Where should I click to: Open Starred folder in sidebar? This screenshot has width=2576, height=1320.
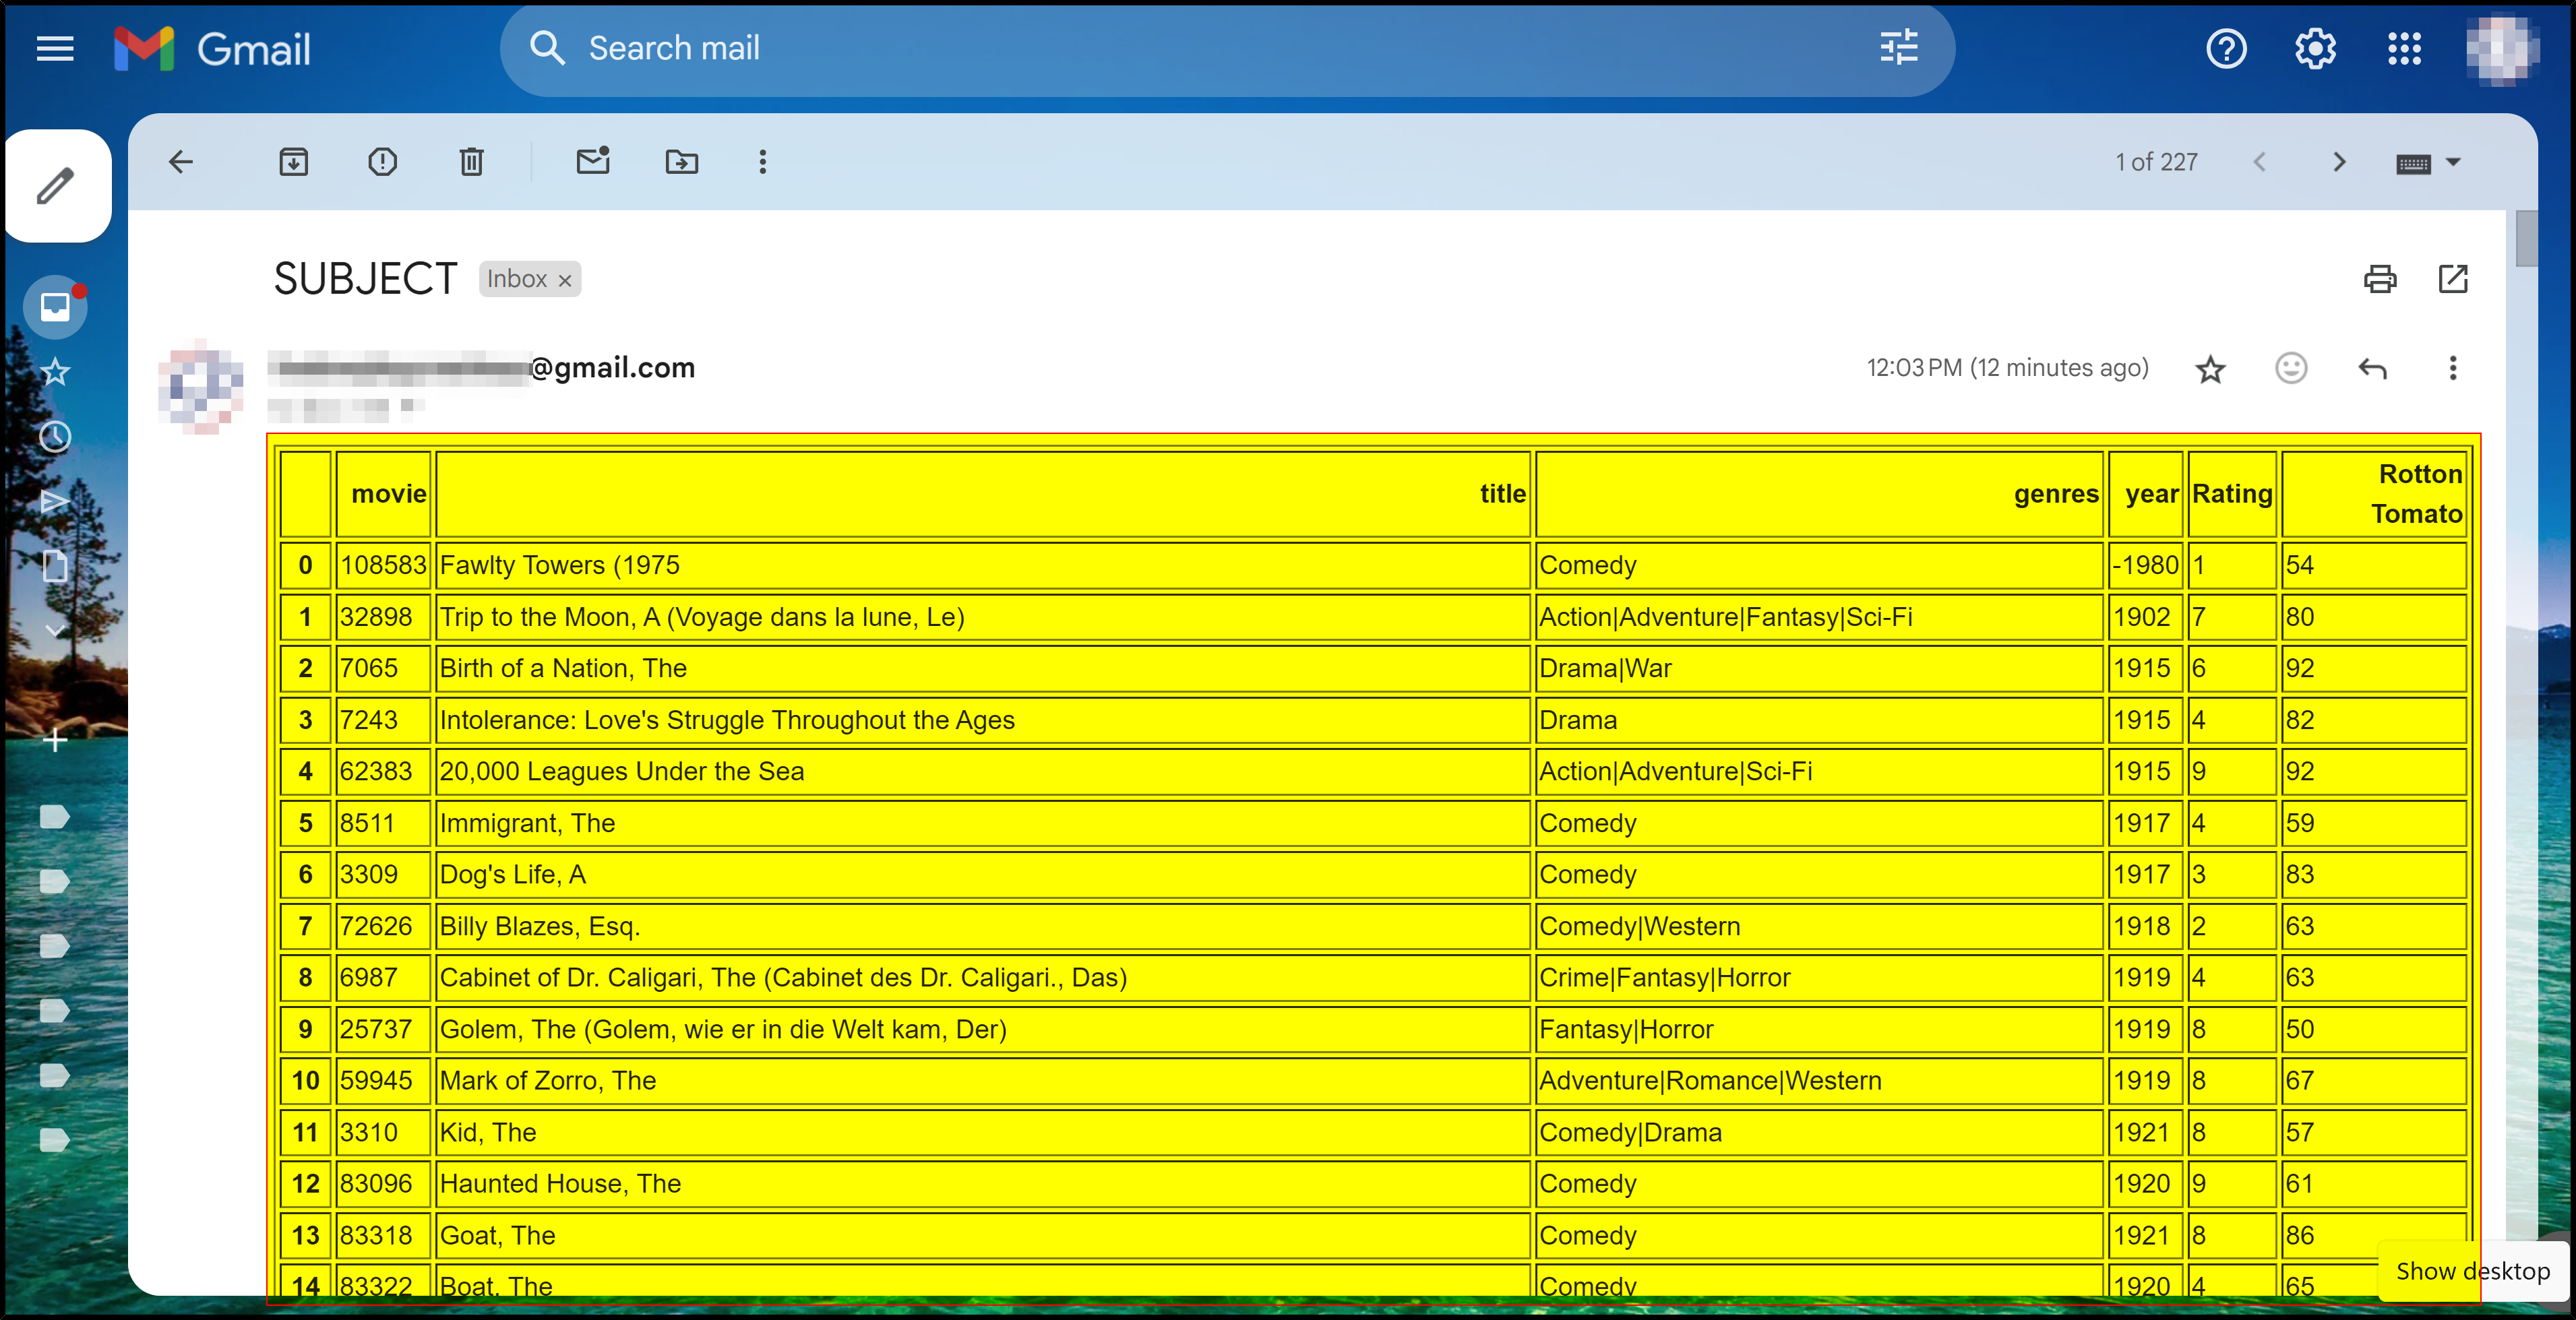click(55, 372)
